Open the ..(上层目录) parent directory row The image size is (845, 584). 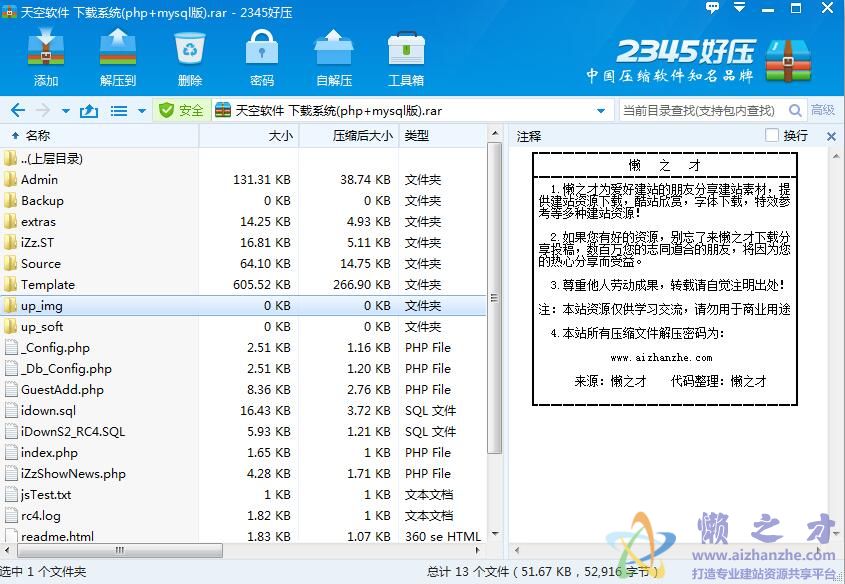(243, 158)
